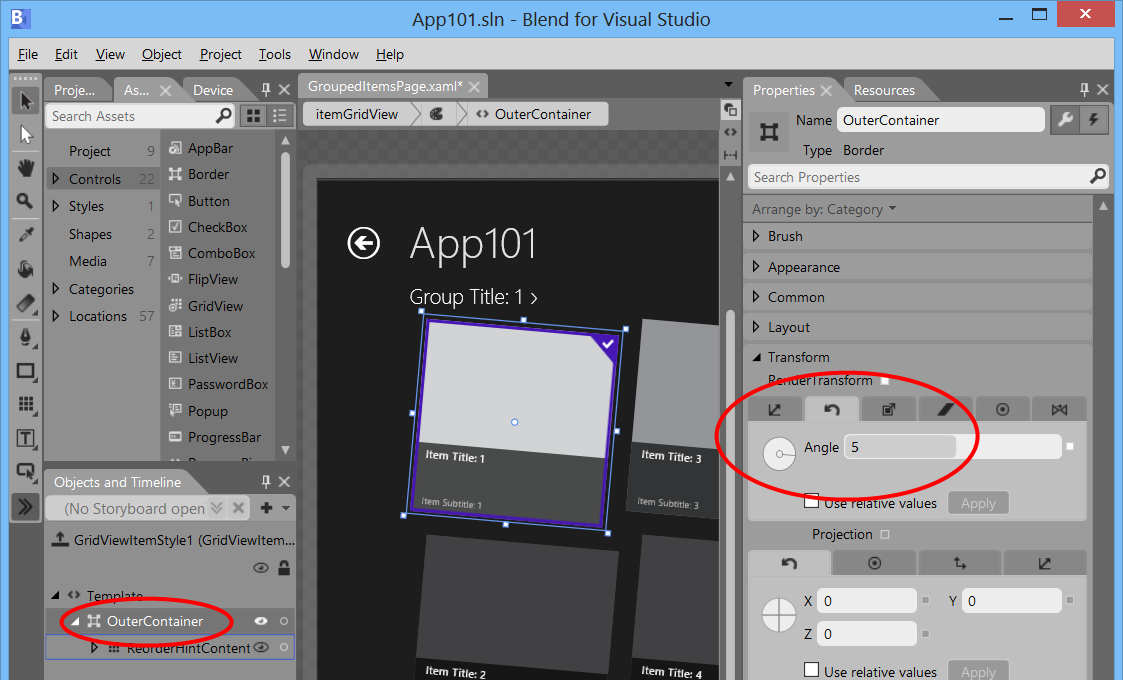
Task: Select the Direct Selection tool
Action: pyautogui.click(x=26, y=135)
